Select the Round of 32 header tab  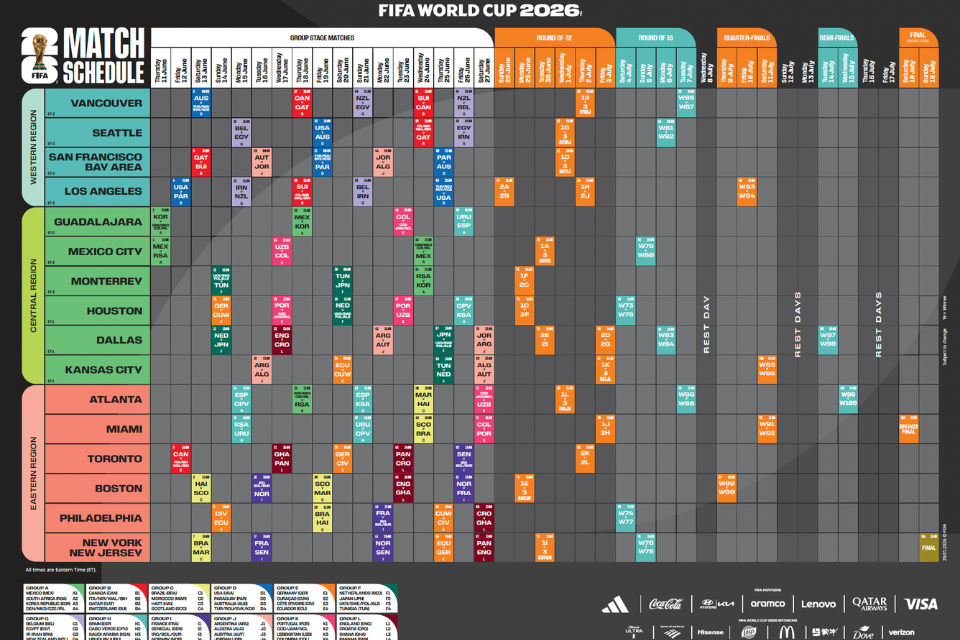click(554, 38)
